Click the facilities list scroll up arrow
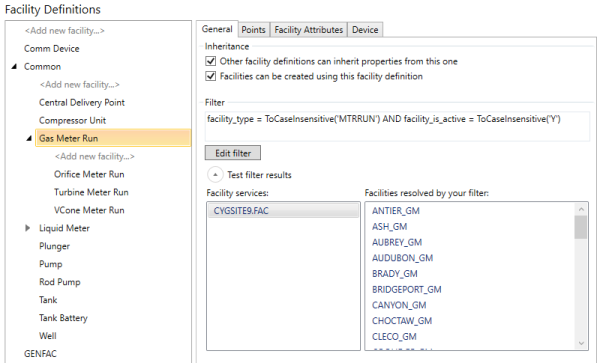Image resolution: width=600 pixels, height=363 pixels. [581, 209]
